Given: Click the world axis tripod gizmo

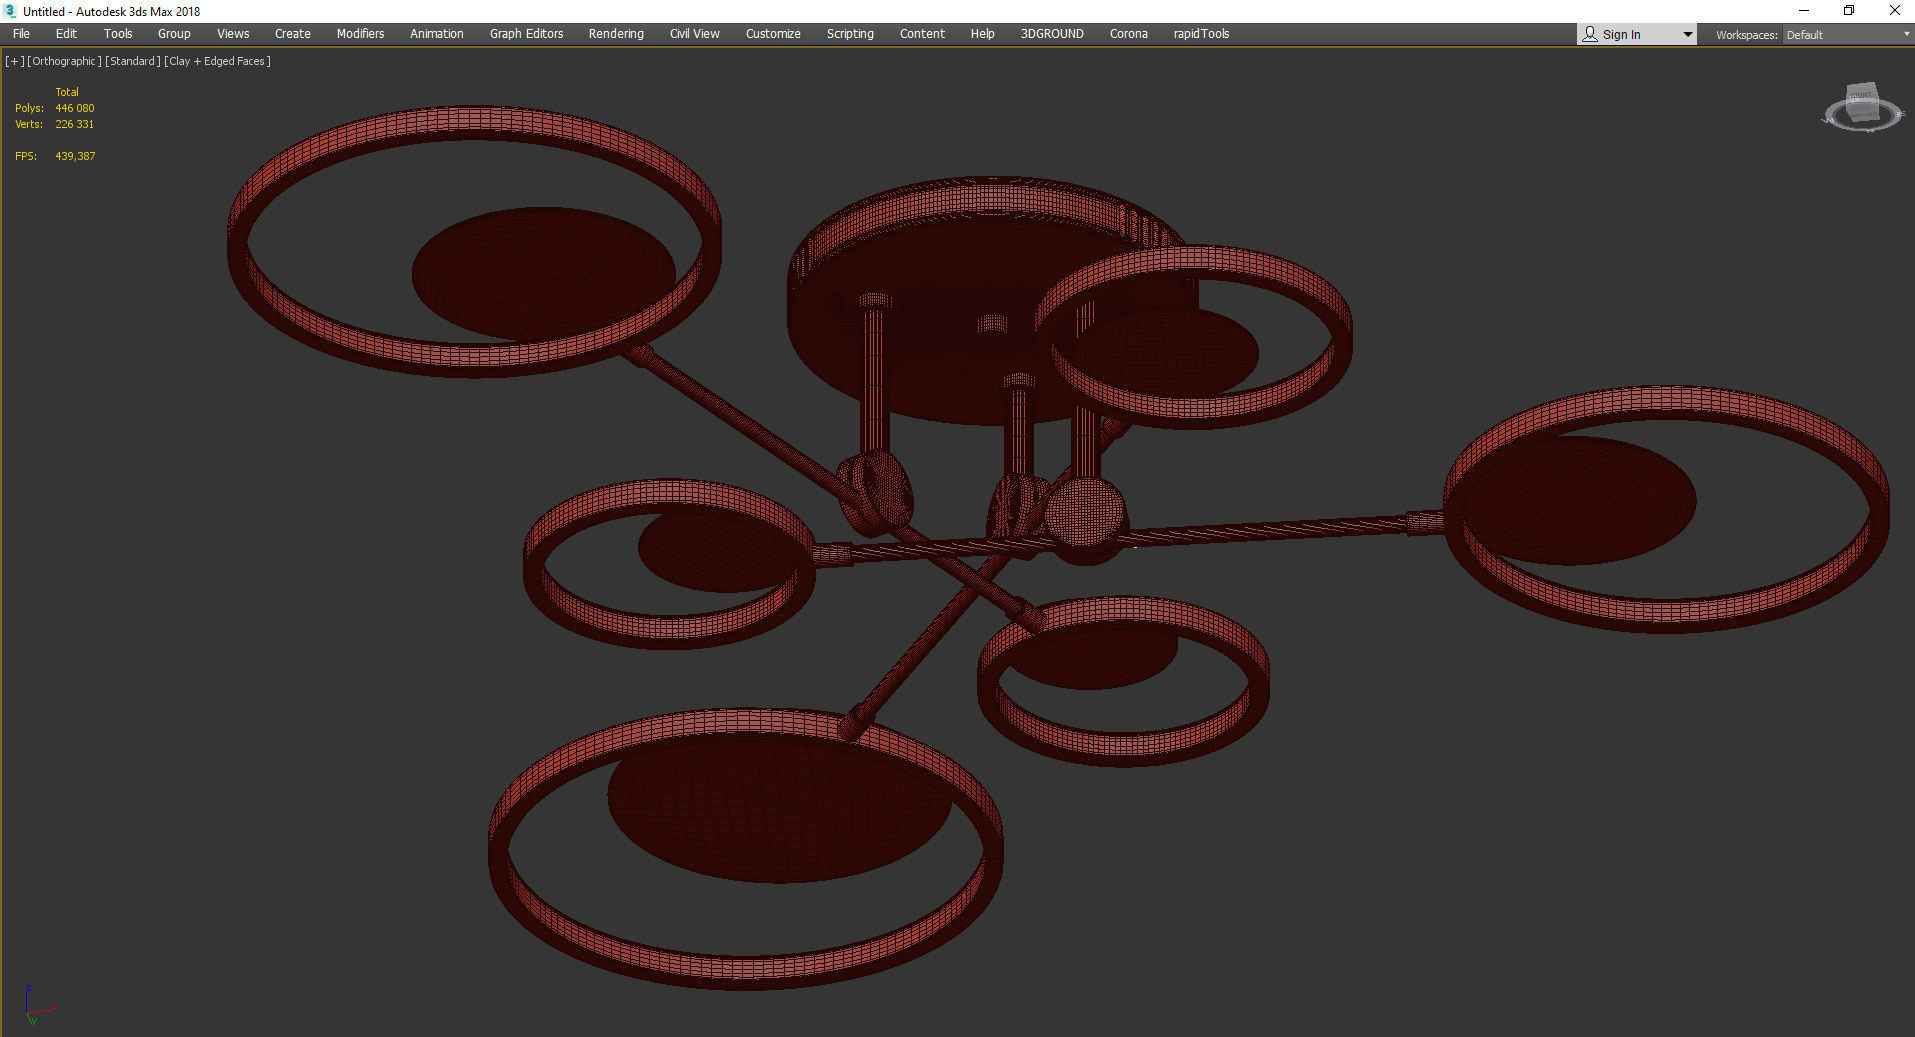Looking at the screenshot, I should (x=40, y=1005).
